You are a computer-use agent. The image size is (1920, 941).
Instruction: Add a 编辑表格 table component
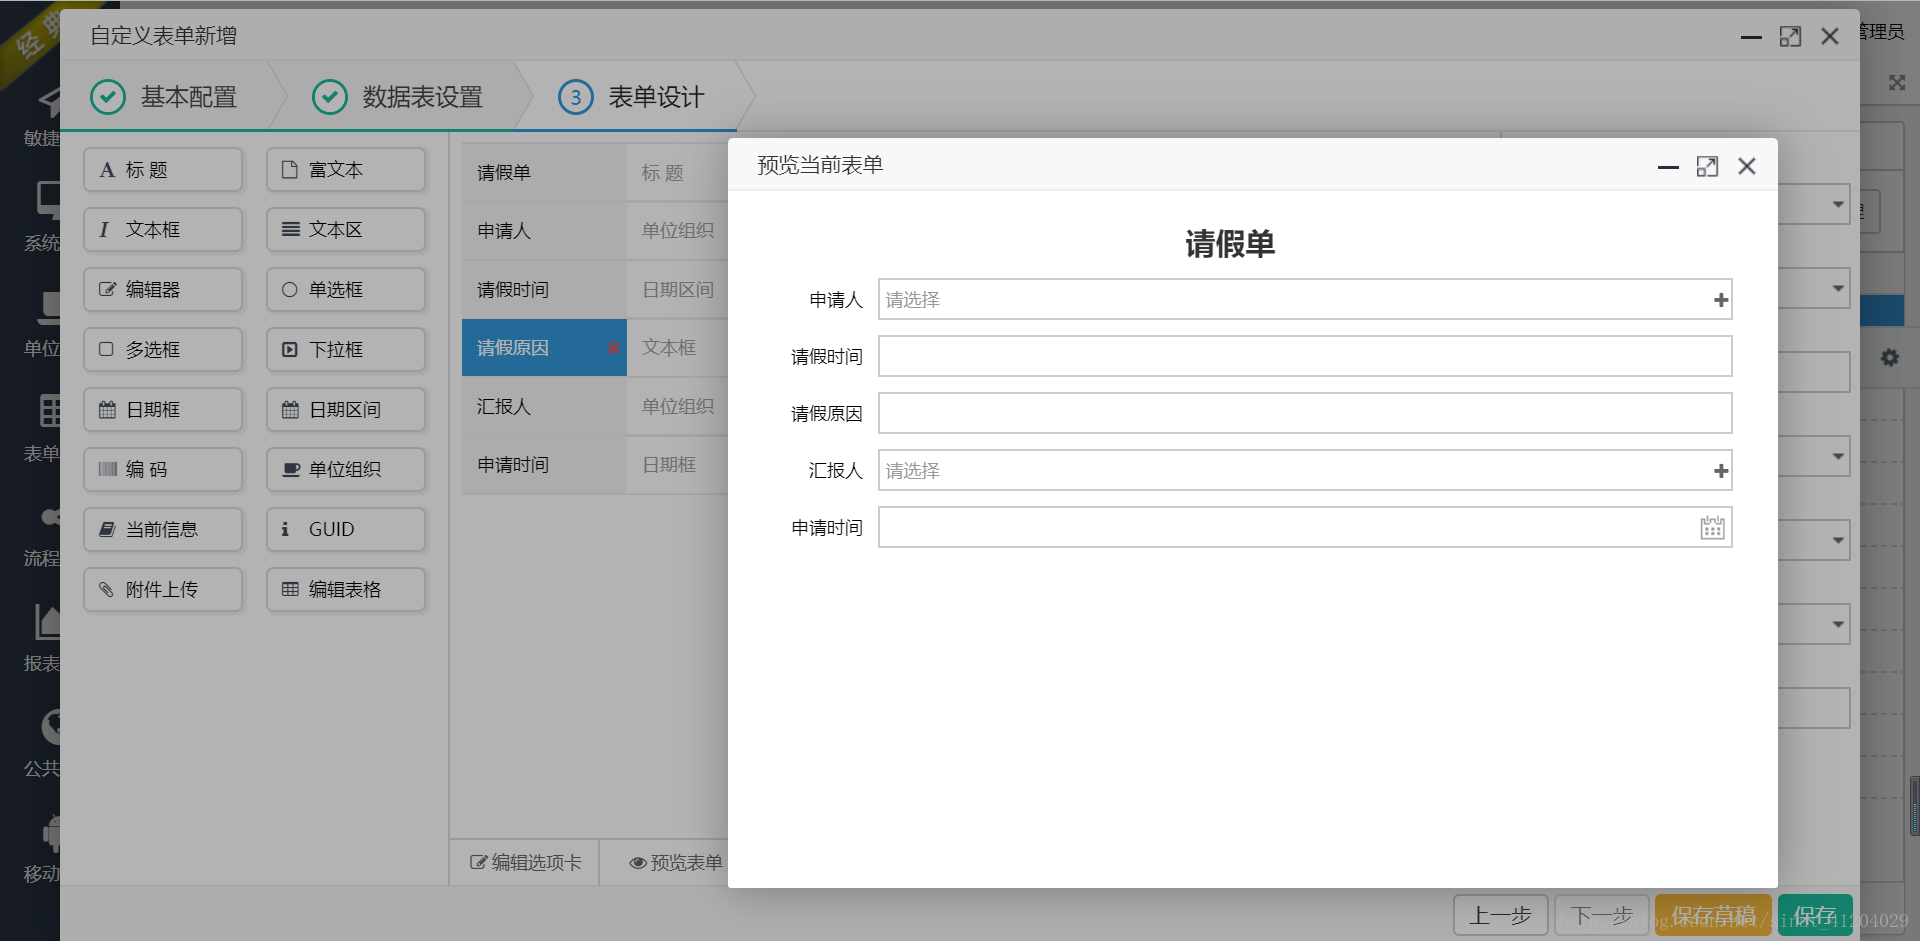[x=346, y=589]
